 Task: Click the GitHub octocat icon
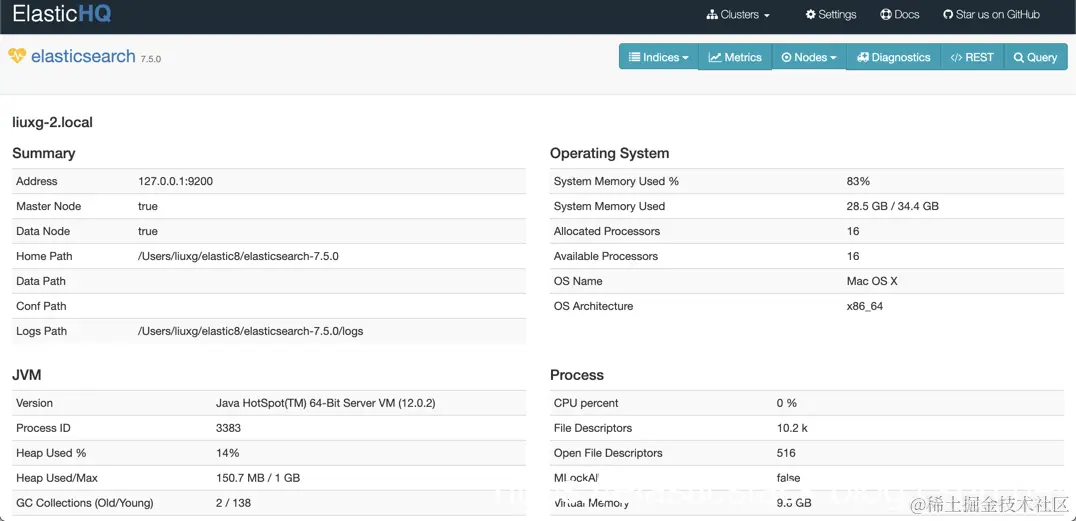coord(948,14)
